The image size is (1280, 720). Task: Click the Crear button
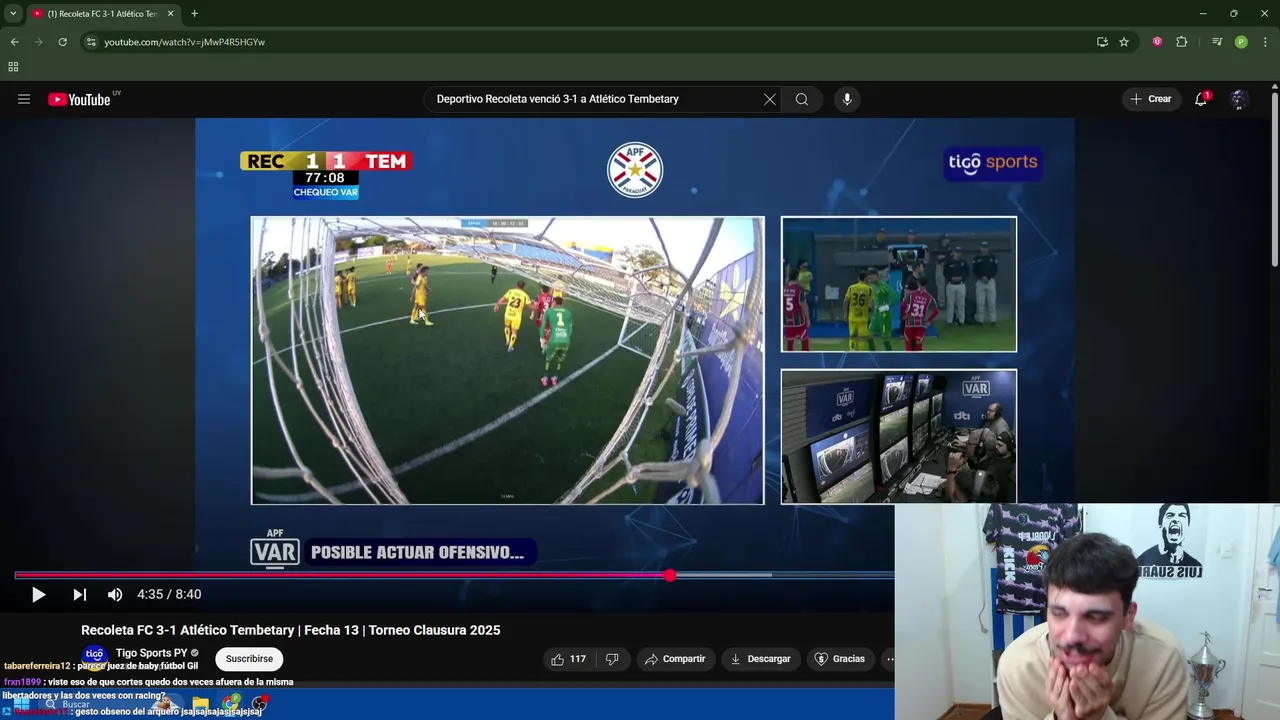(1150, 99)
